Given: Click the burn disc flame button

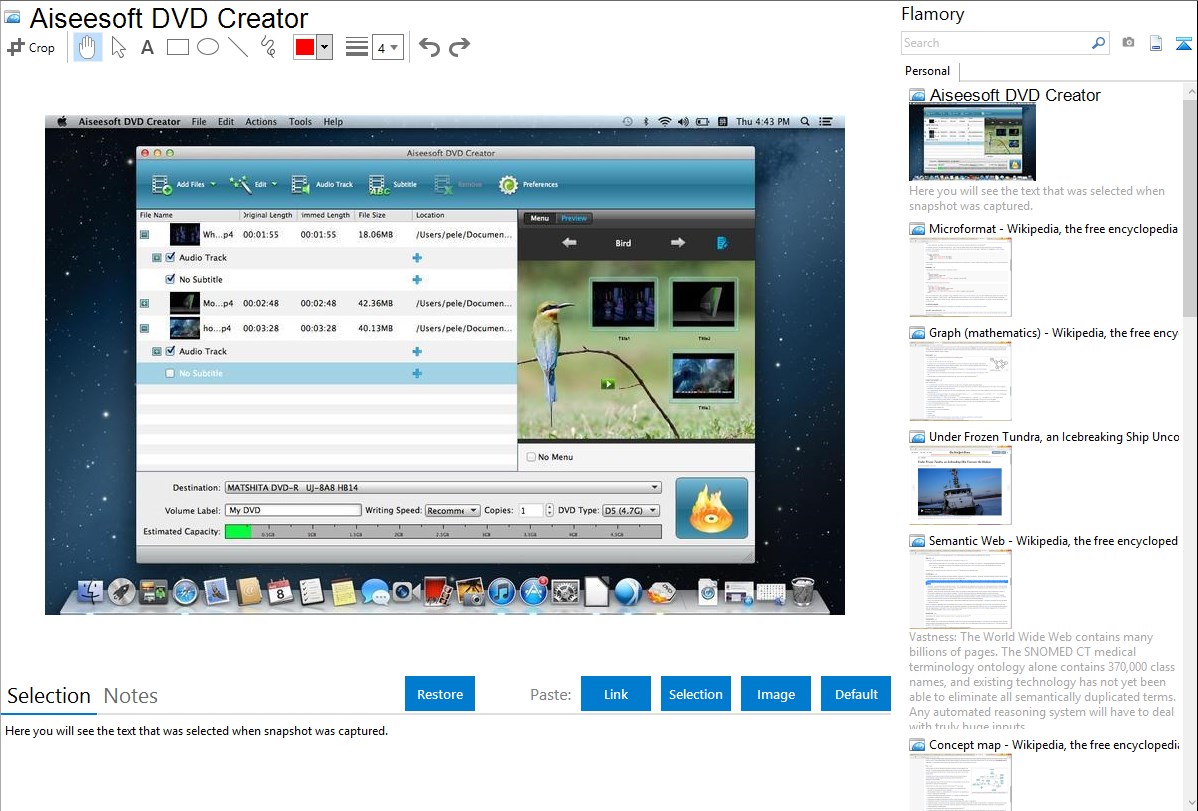Looking at the screenshot, I should click(x=711, y=508).
